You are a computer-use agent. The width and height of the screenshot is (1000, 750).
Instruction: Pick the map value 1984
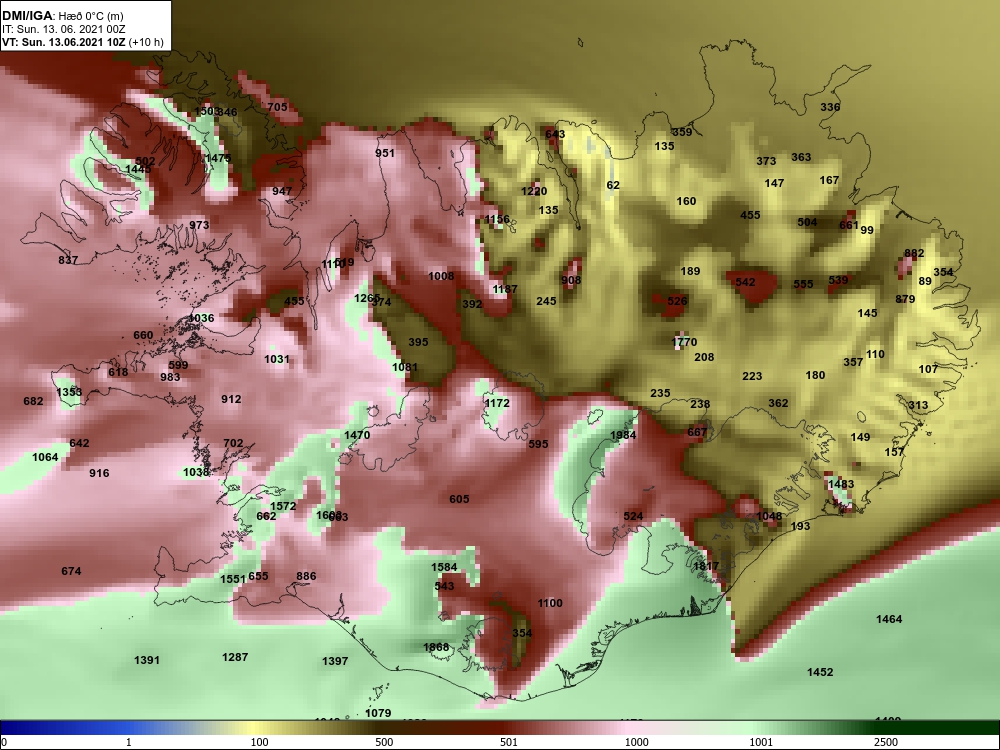coord(623,436)
